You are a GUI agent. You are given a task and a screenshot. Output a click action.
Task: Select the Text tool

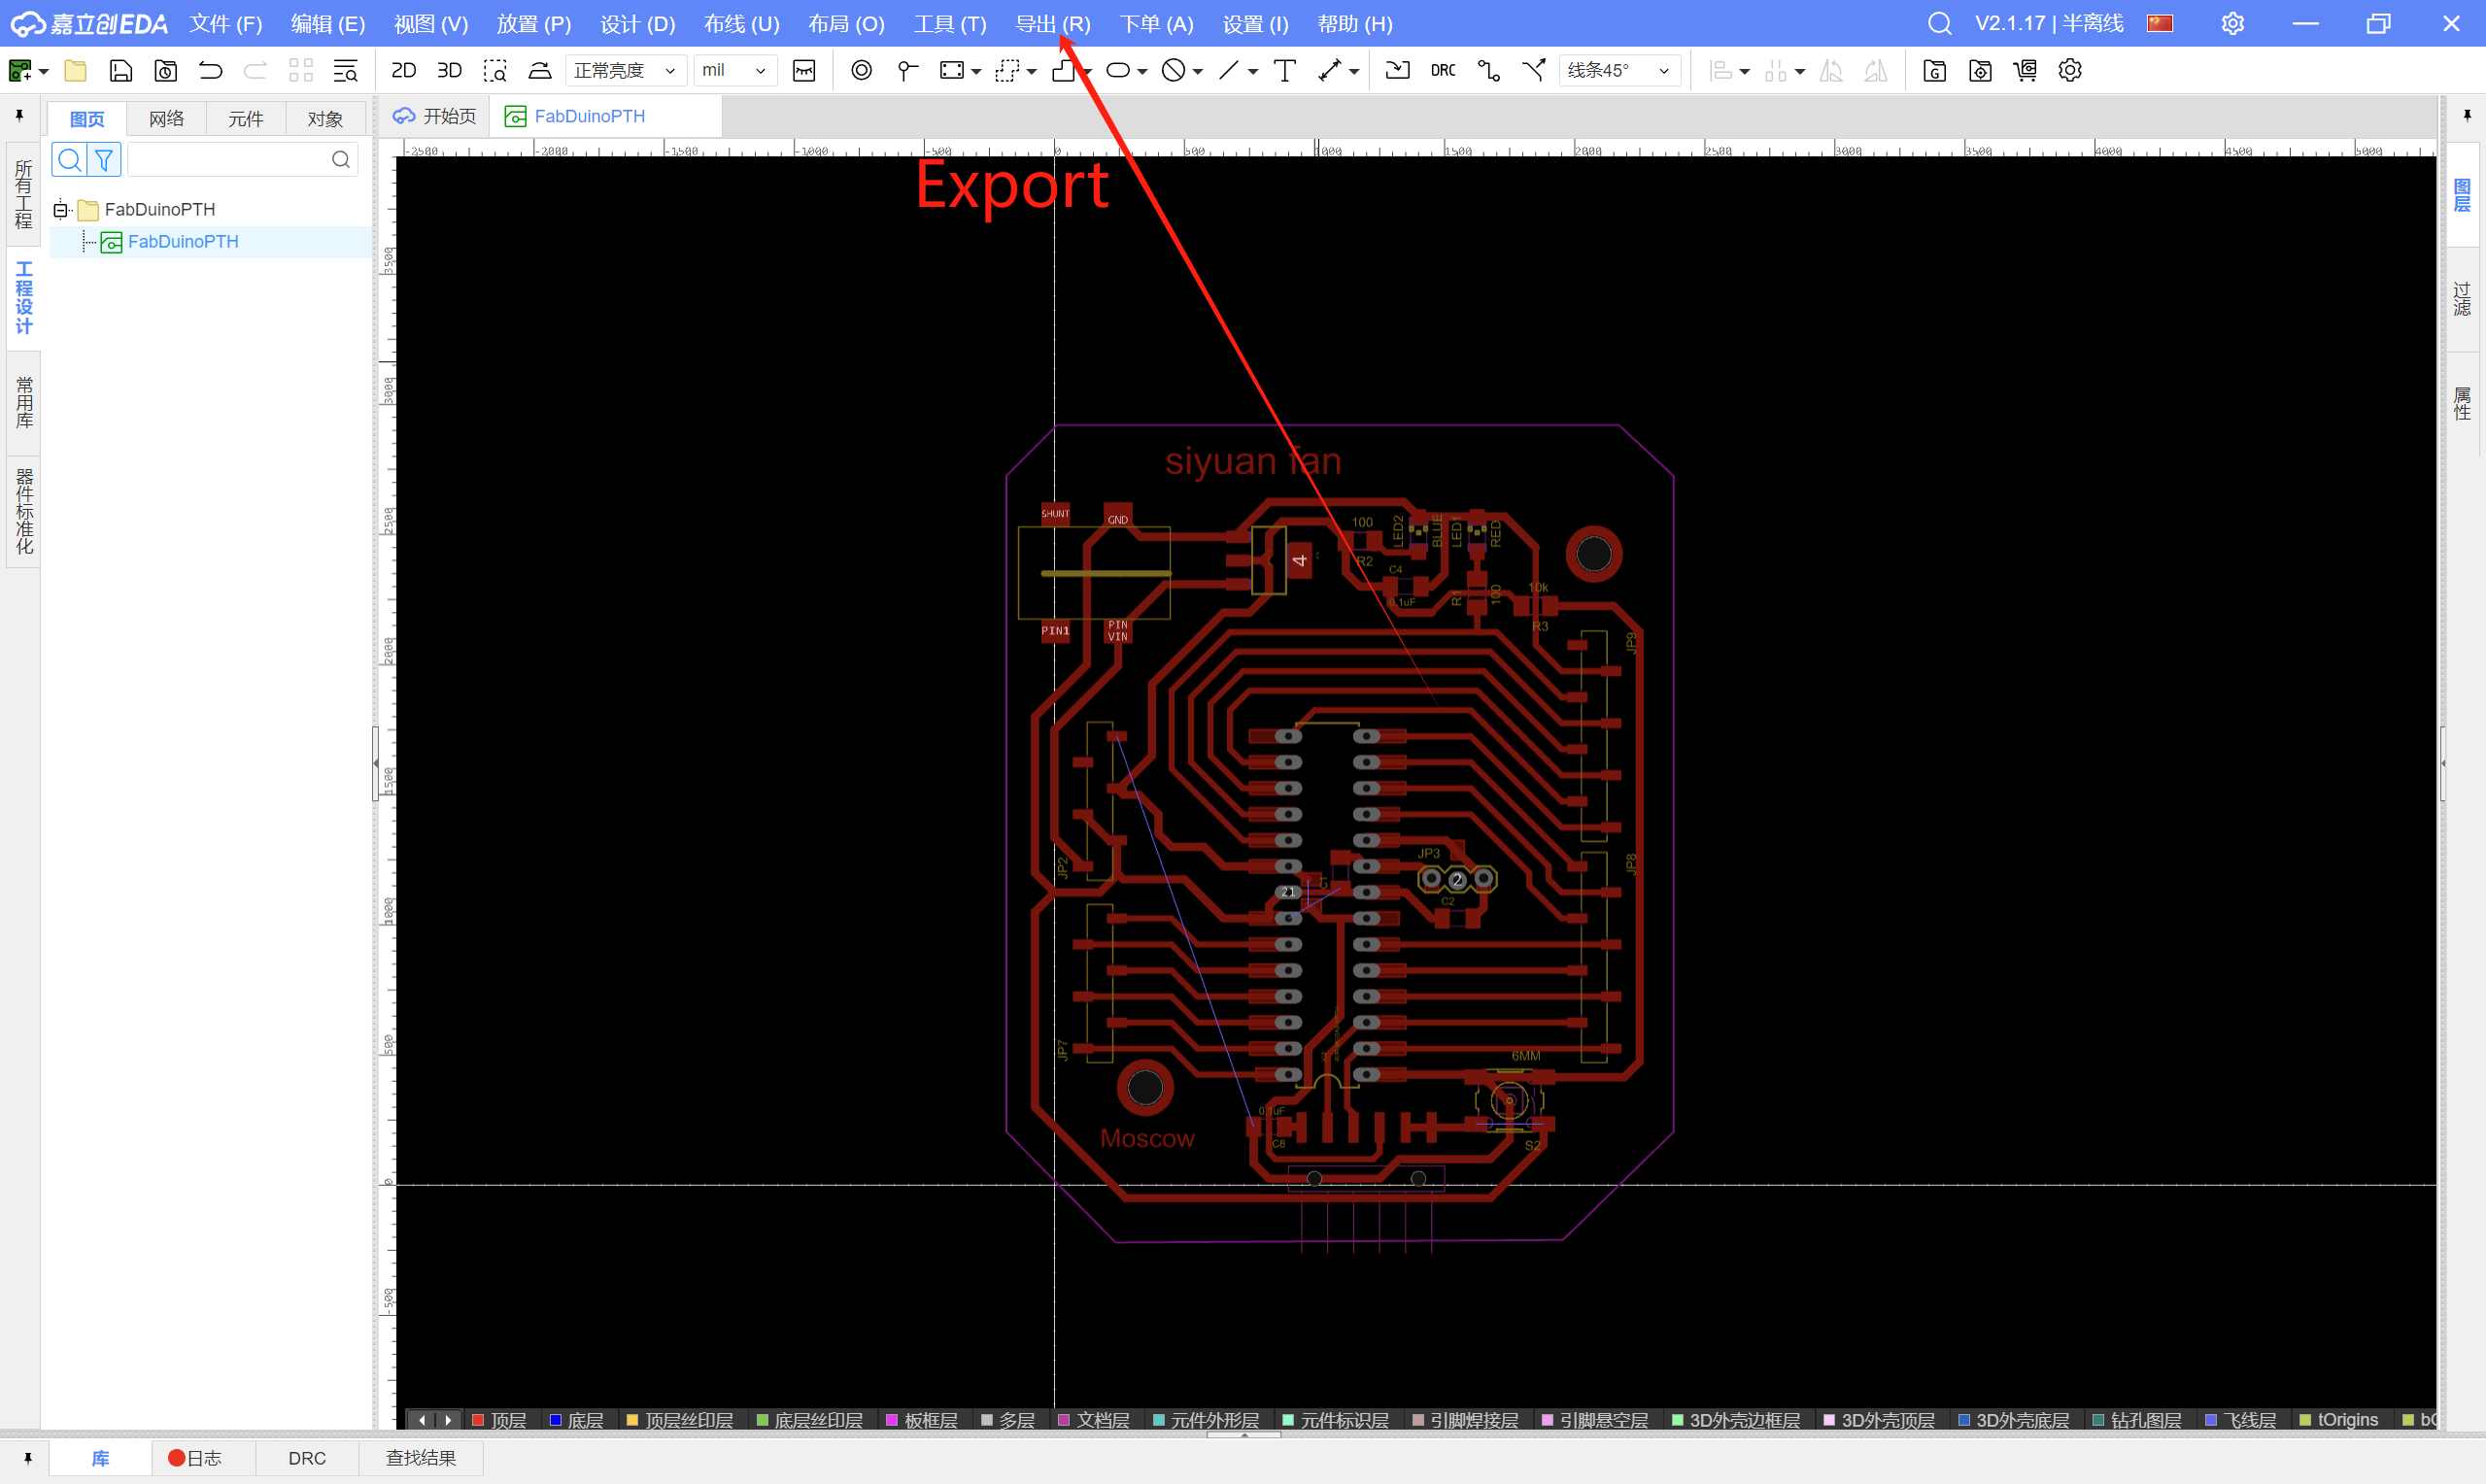tap(1284, 70)
